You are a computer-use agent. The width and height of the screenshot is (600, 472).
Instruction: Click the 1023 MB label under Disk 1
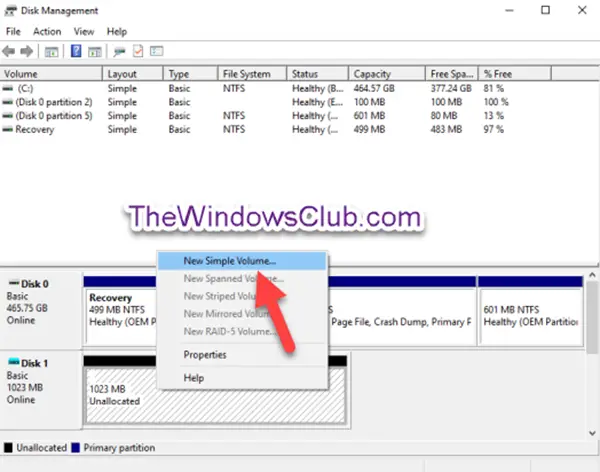pos(24,387)
